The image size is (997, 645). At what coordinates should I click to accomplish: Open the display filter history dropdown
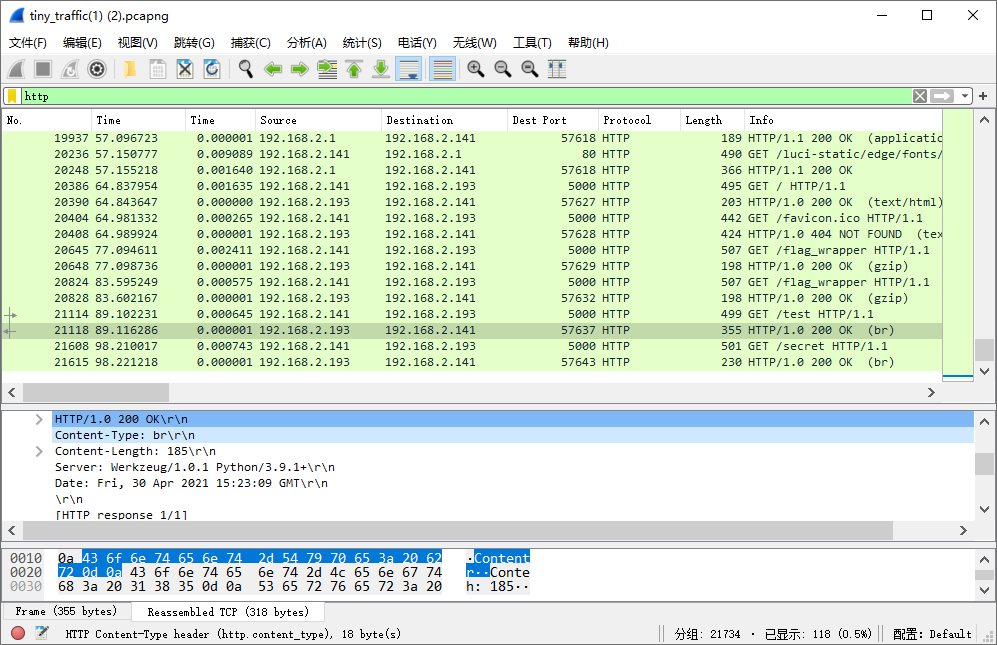[965, 96]
